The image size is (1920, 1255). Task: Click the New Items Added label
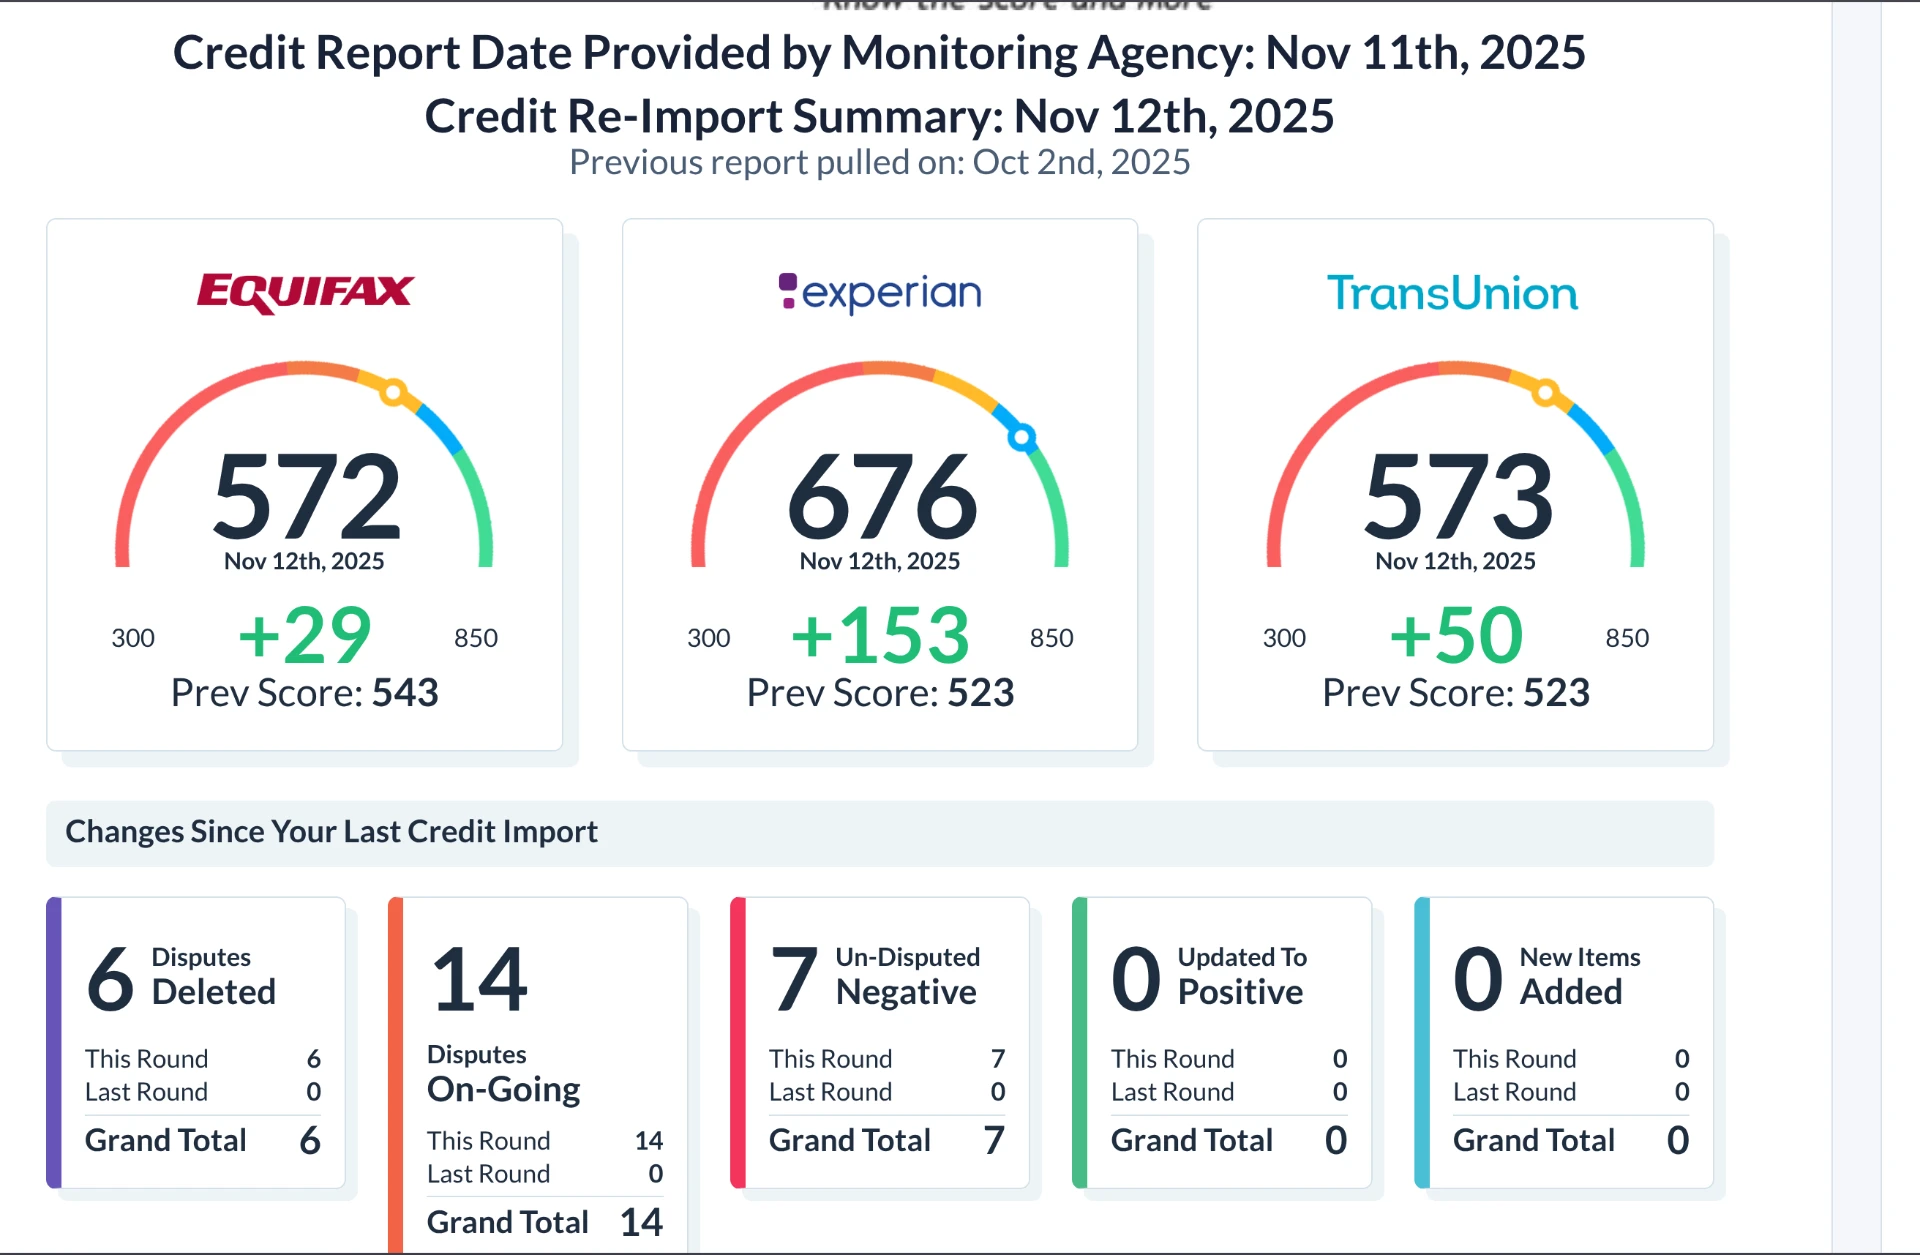pyautogui.click(x=1580, y=976)
